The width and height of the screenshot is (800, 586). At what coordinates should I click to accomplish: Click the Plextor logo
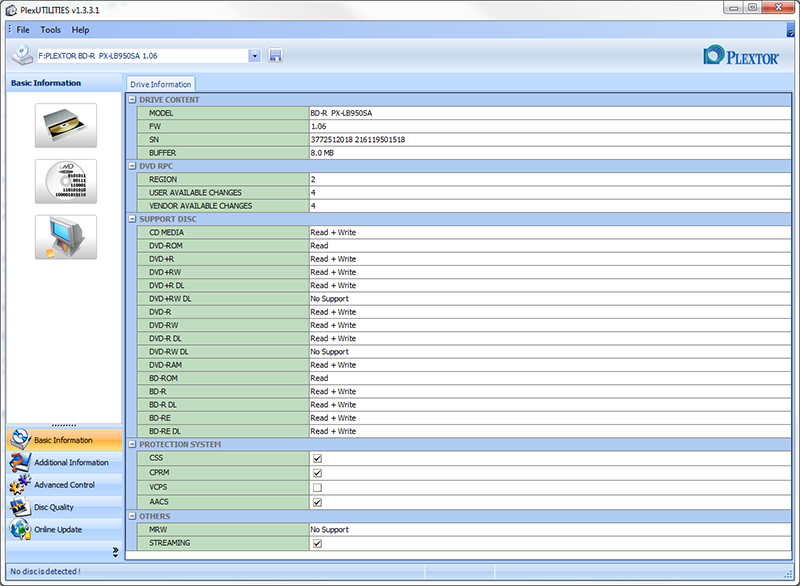pyautogui.click(x=741, y=56)
